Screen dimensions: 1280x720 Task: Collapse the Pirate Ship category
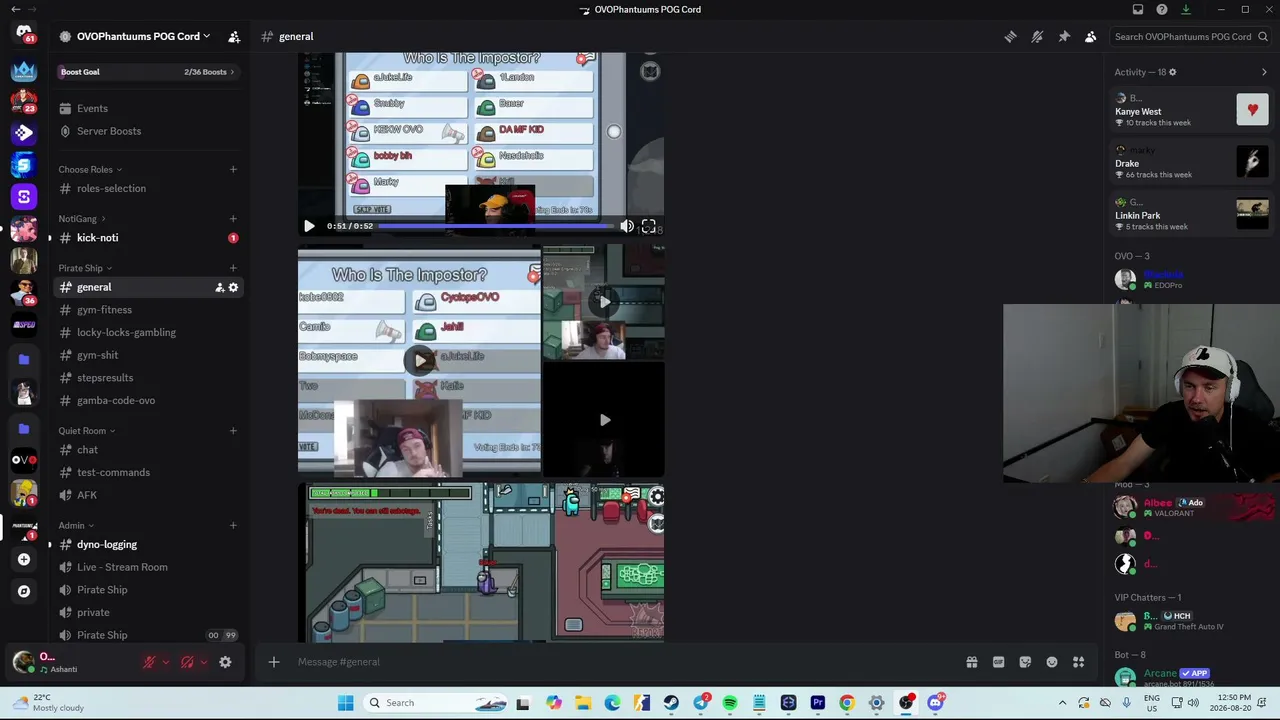(x=85, y=268)
